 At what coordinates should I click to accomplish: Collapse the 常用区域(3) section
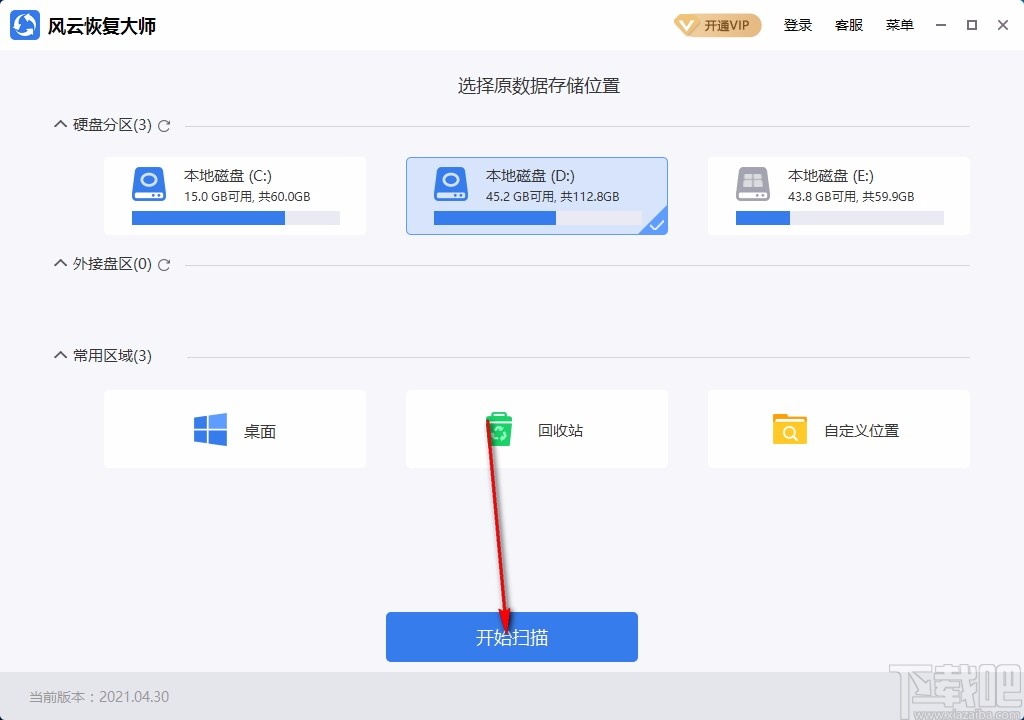pyautogui.click(x=59, y=355)
